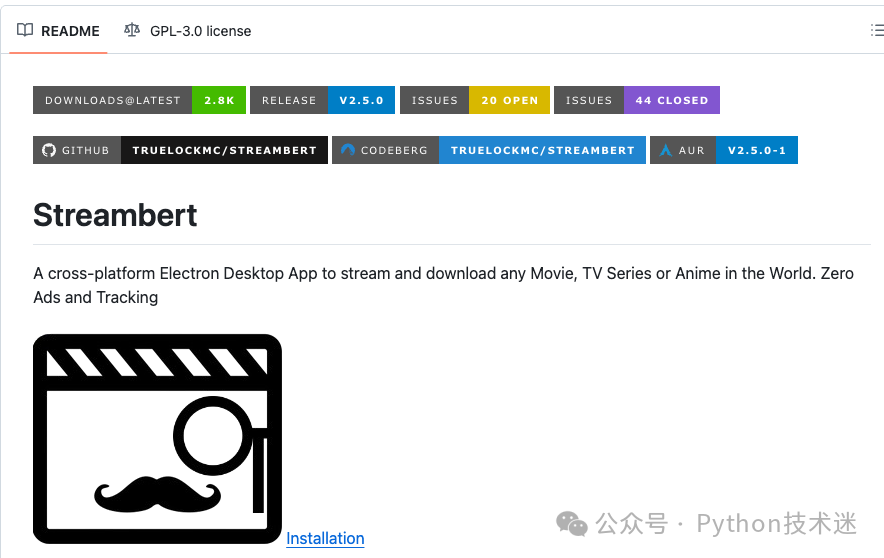The image size is (884, 558).
Task: Open the README tab
Action: tap(58, 31)
